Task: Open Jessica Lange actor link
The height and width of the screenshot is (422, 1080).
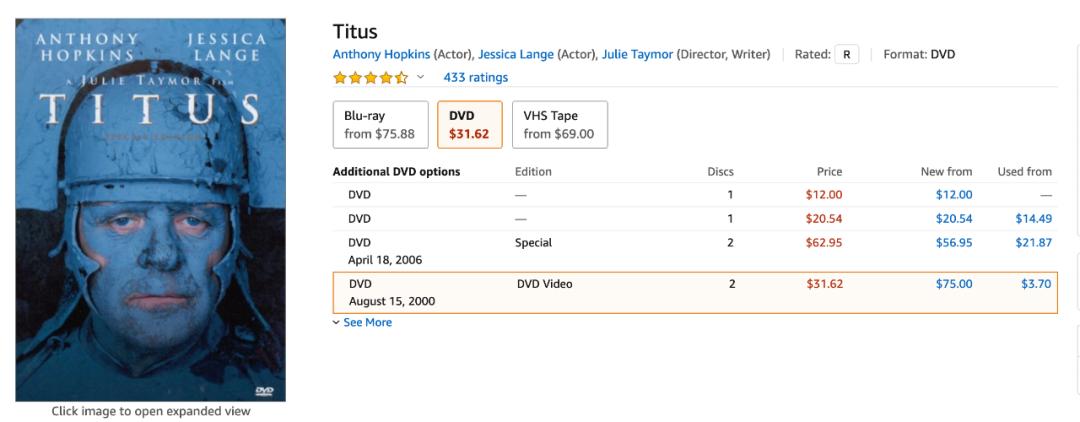Action: [515, 54]
